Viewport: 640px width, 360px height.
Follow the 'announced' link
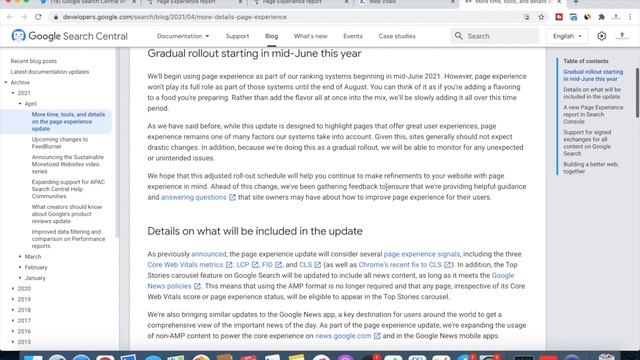coord(209,254)
